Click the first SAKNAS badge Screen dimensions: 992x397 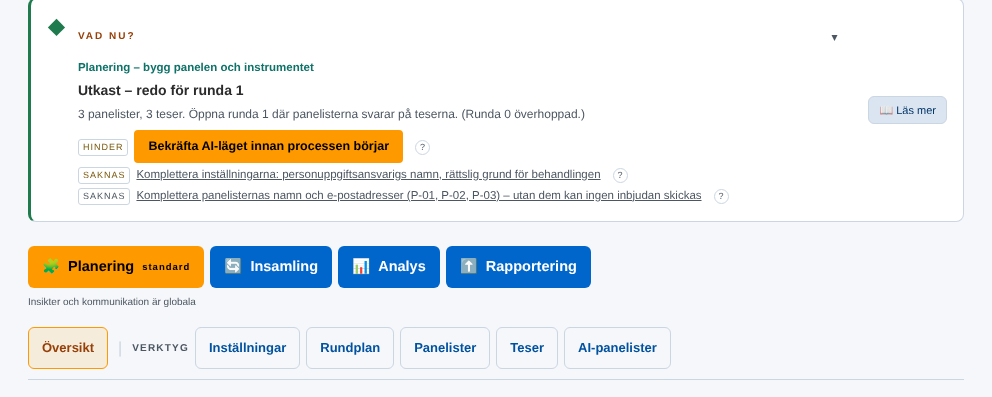tap(104, 175)
